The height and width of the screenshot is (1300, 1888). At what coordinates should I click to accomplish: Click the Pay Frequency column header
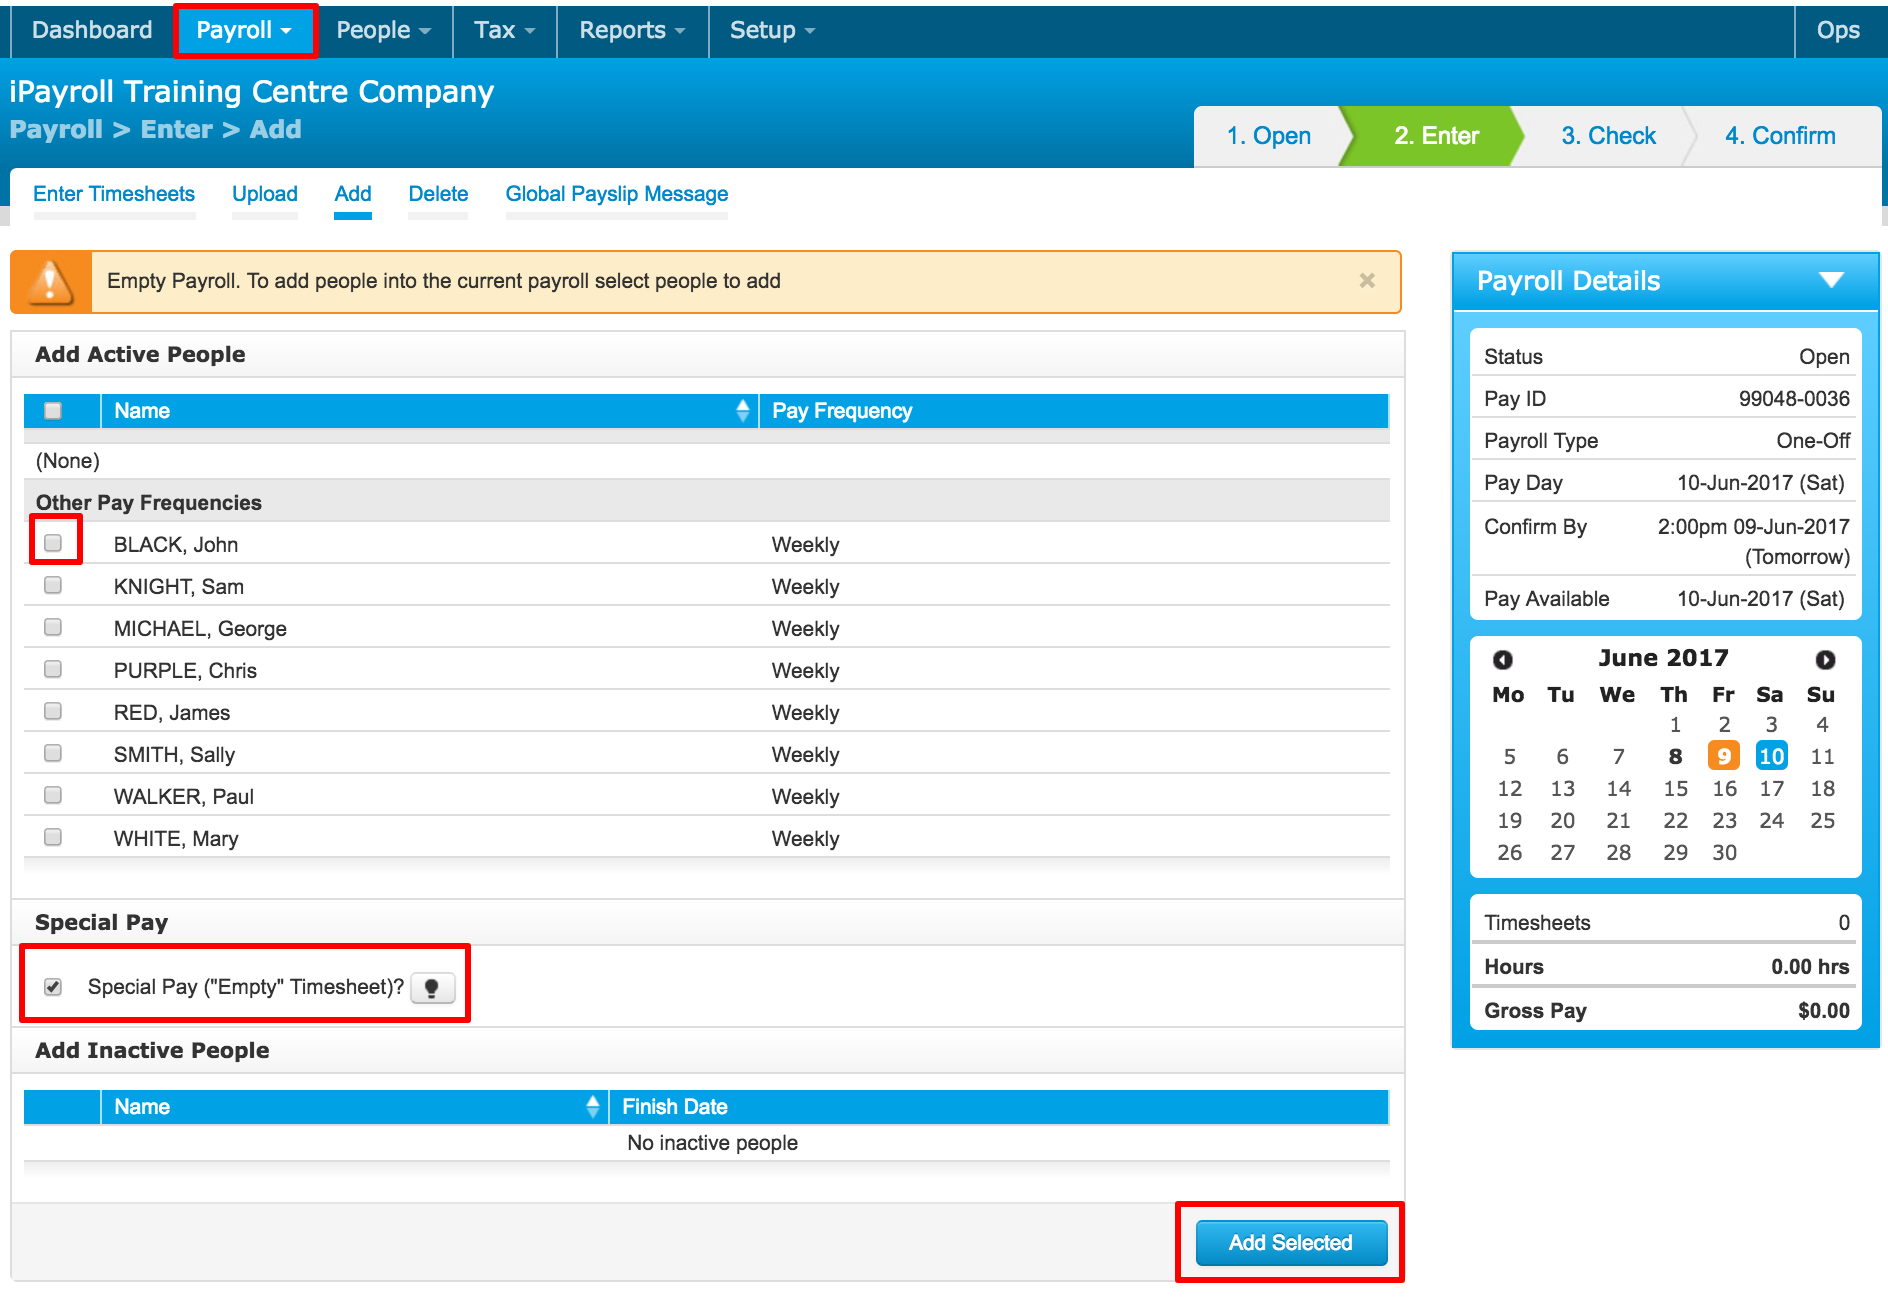pyautogui.click(x=1074, y=411)
